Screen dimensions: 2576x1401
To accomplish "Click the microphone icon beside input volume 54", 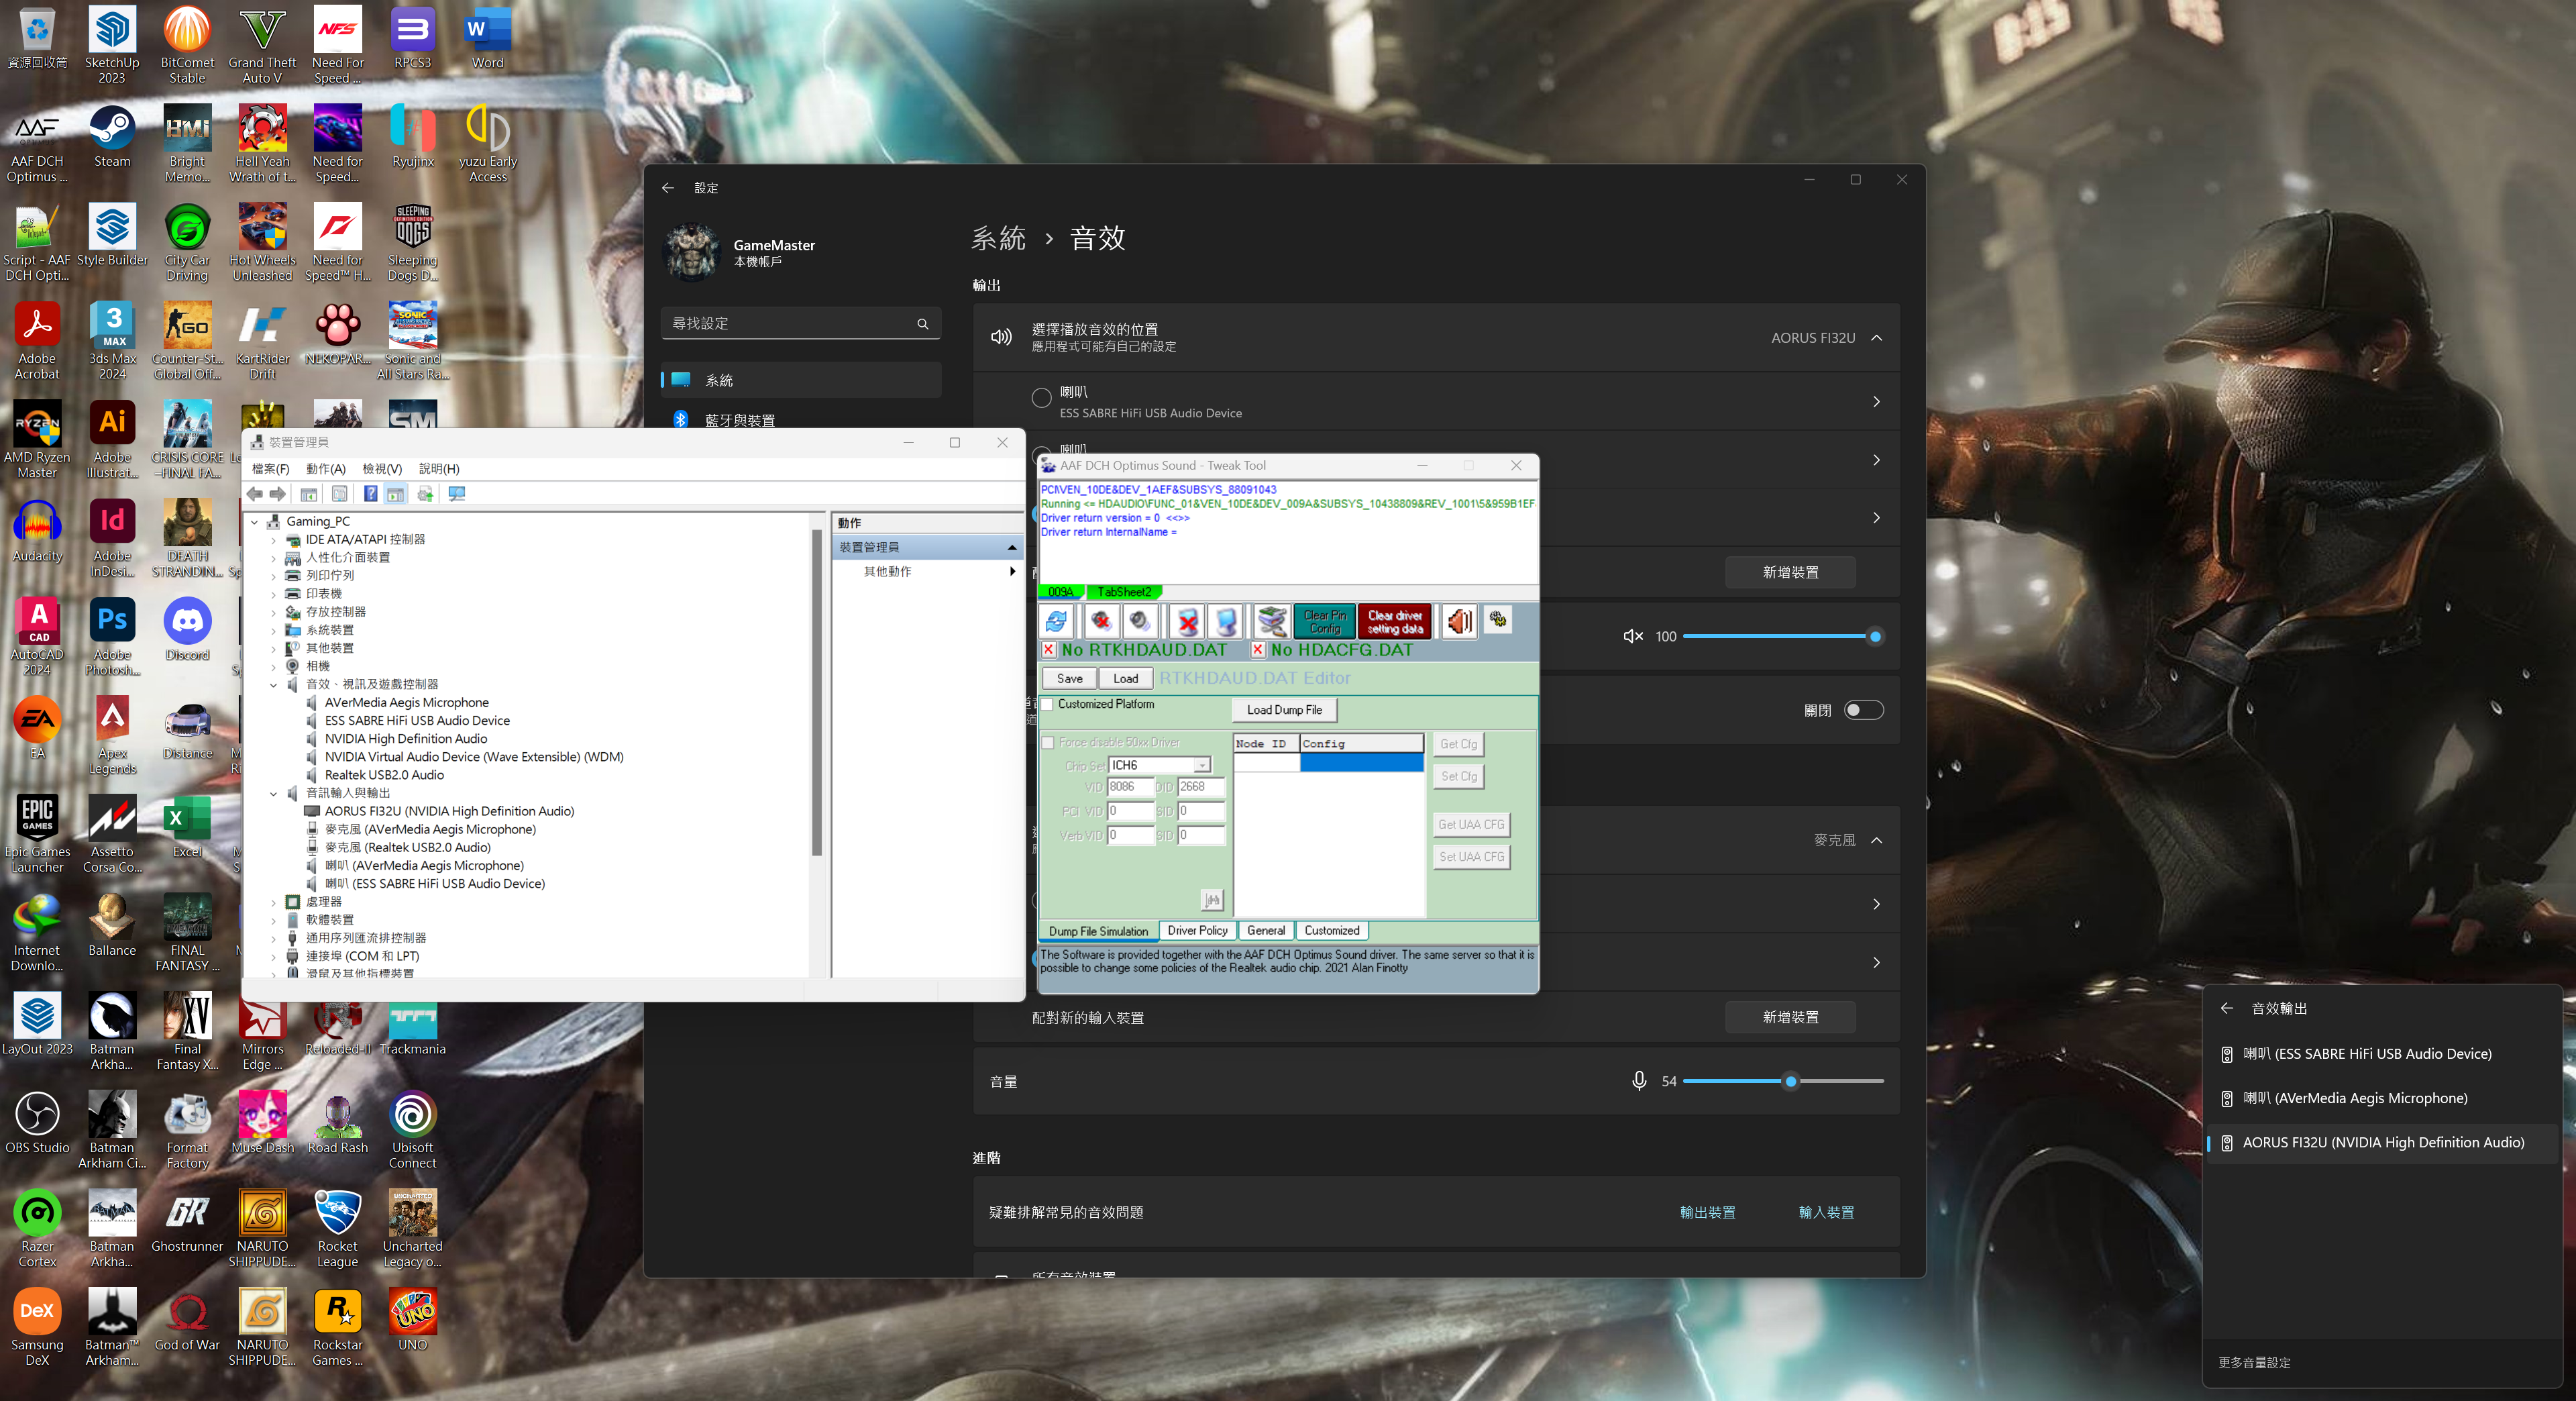I will pyautogui.click(x=1639, y=1081).
